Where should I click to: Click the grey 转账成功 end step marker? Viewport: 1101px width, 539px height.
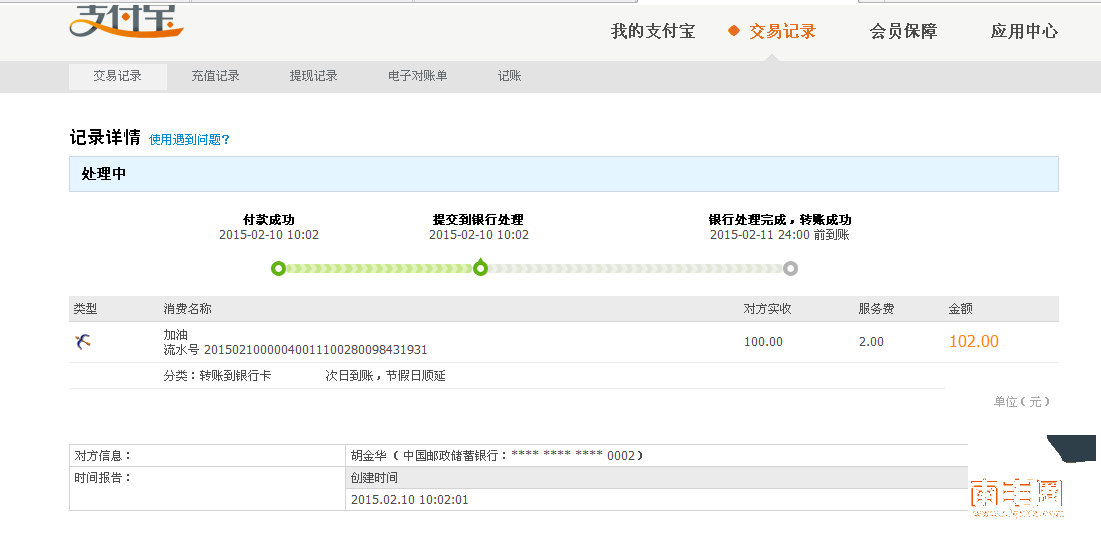click(790, 268)
